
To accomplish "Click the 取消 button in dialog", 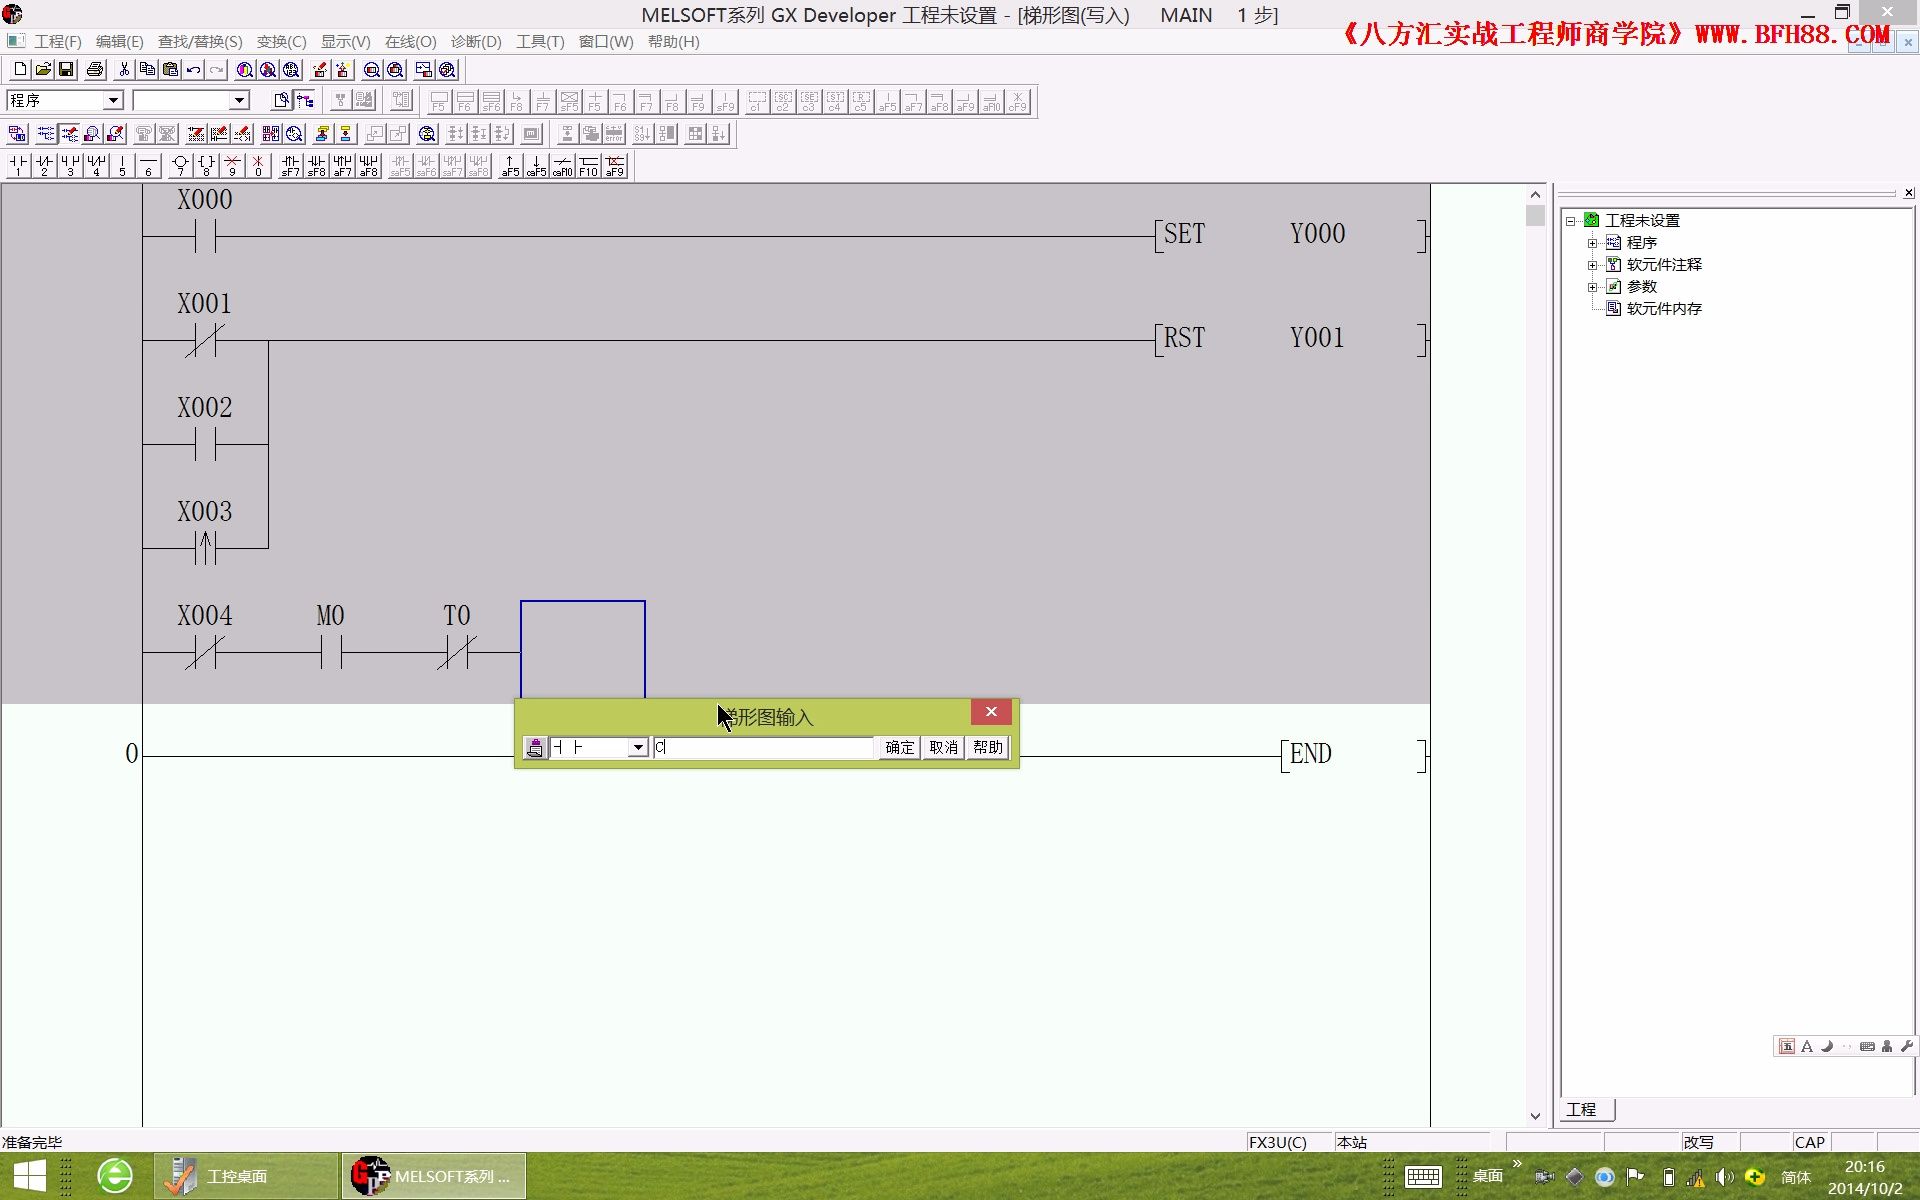I will click(943, 748).
